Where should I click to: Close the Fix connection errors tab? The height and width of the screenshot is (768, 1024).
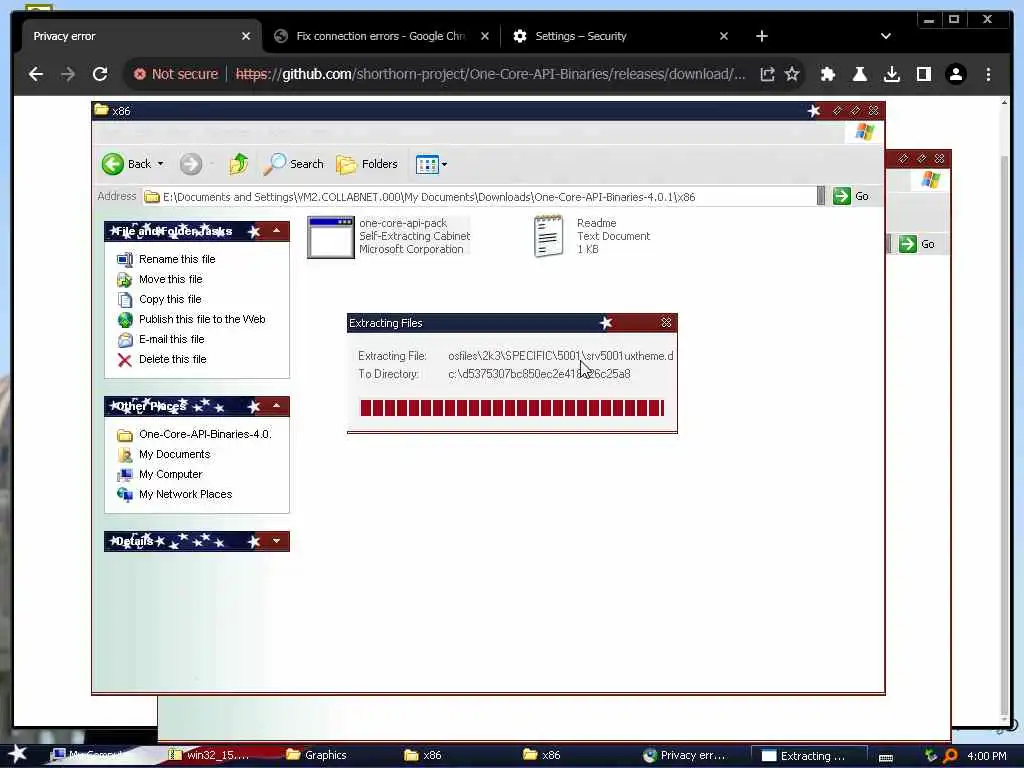pyautogui.click(x=485, y=37)
